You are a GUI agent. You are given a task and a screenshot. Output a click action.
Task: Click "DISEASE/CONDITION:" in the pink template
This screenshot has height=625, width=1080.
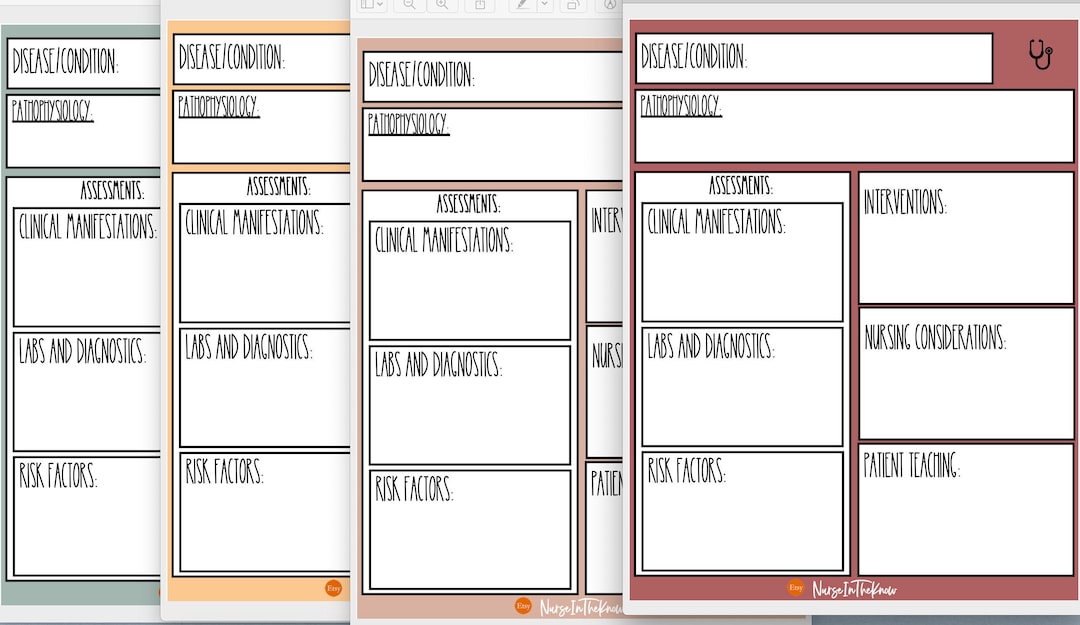click(422, 74)
